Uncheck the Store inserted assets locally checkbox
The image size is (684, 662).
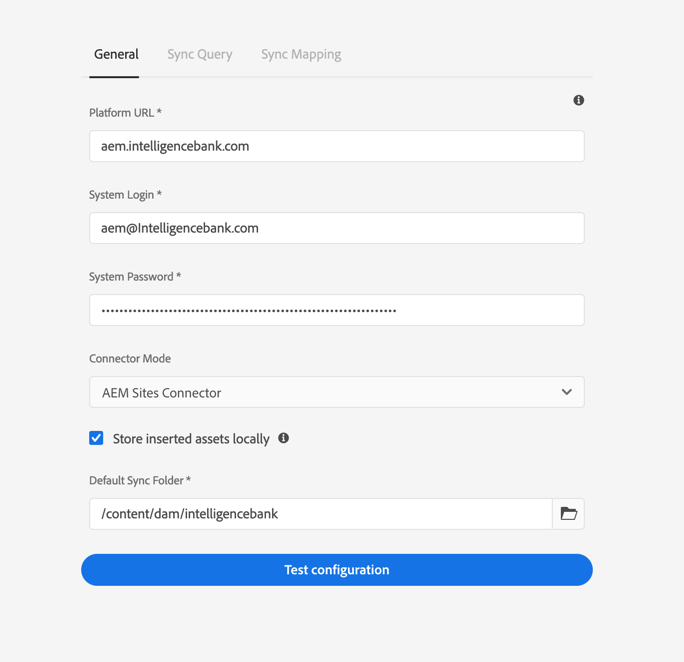coord(96,438)
